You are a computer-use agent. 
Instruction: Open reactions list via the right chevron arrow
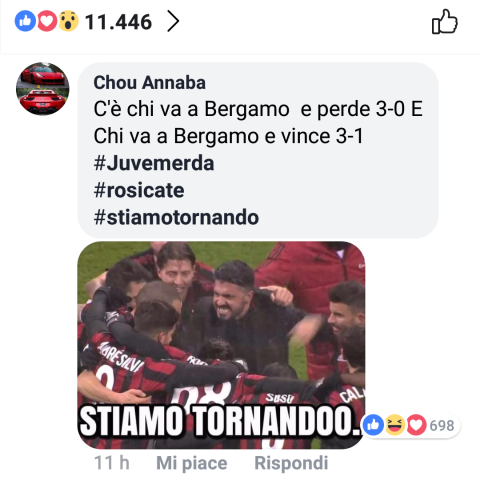click(173, 21)
